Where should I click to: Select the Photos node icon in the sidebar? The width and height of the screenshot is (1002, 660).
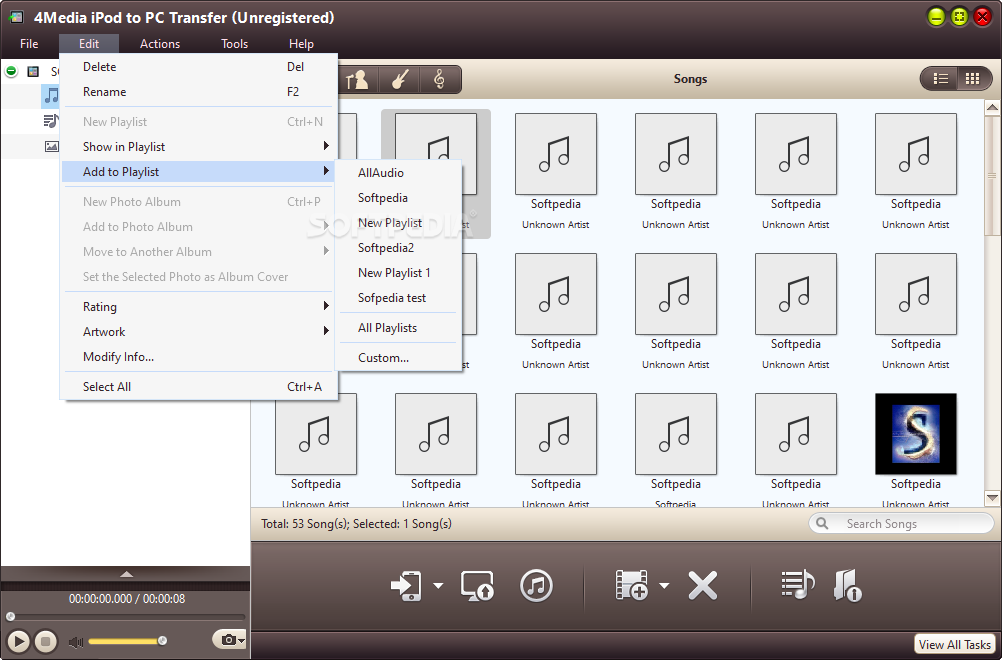click(51, 146)
